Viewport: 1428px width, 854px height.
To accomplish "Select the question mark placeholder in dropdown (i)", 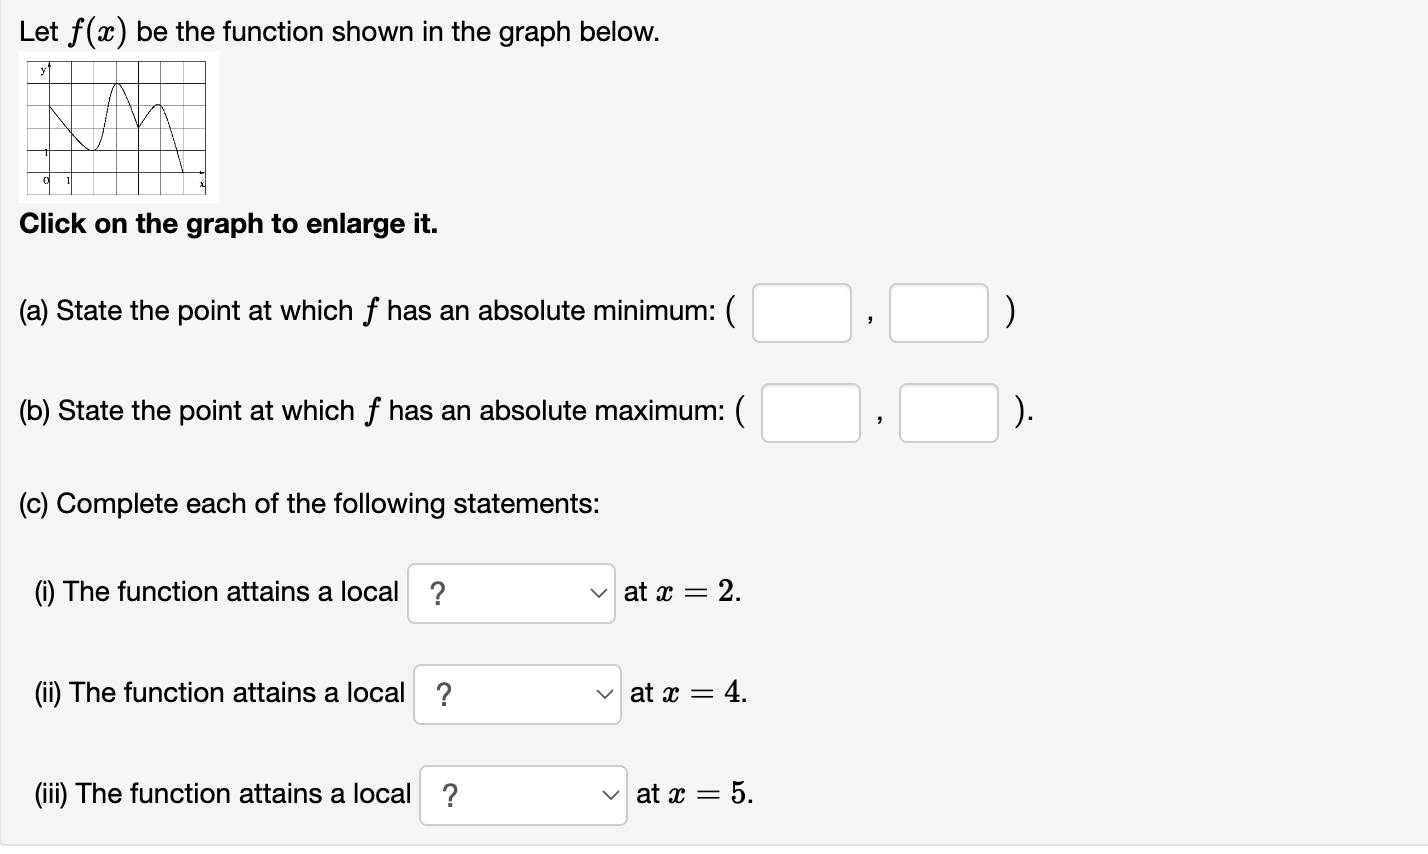I will (440, 592).
